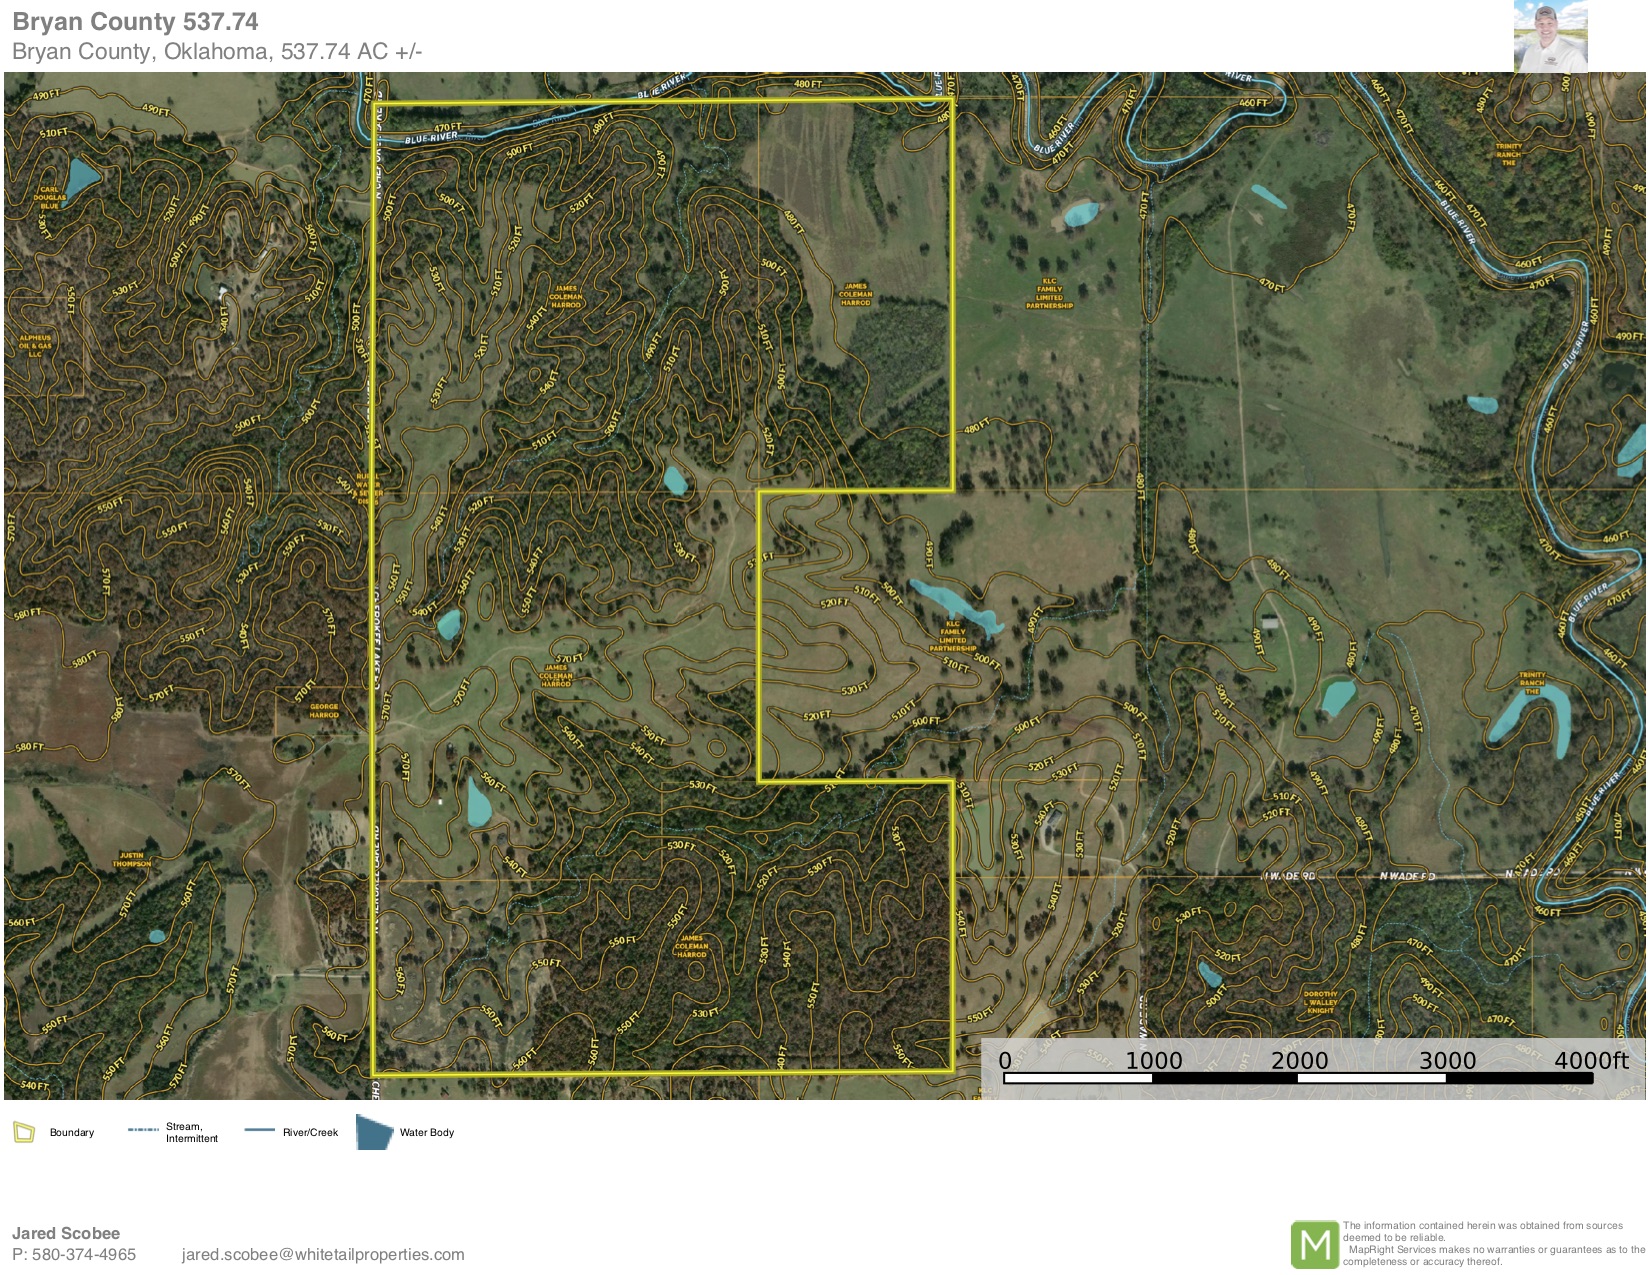Screen dimensions: 1650x1275
Task: Click the River/Creek legend line symbol
Action: click(x=259, y=1130)
